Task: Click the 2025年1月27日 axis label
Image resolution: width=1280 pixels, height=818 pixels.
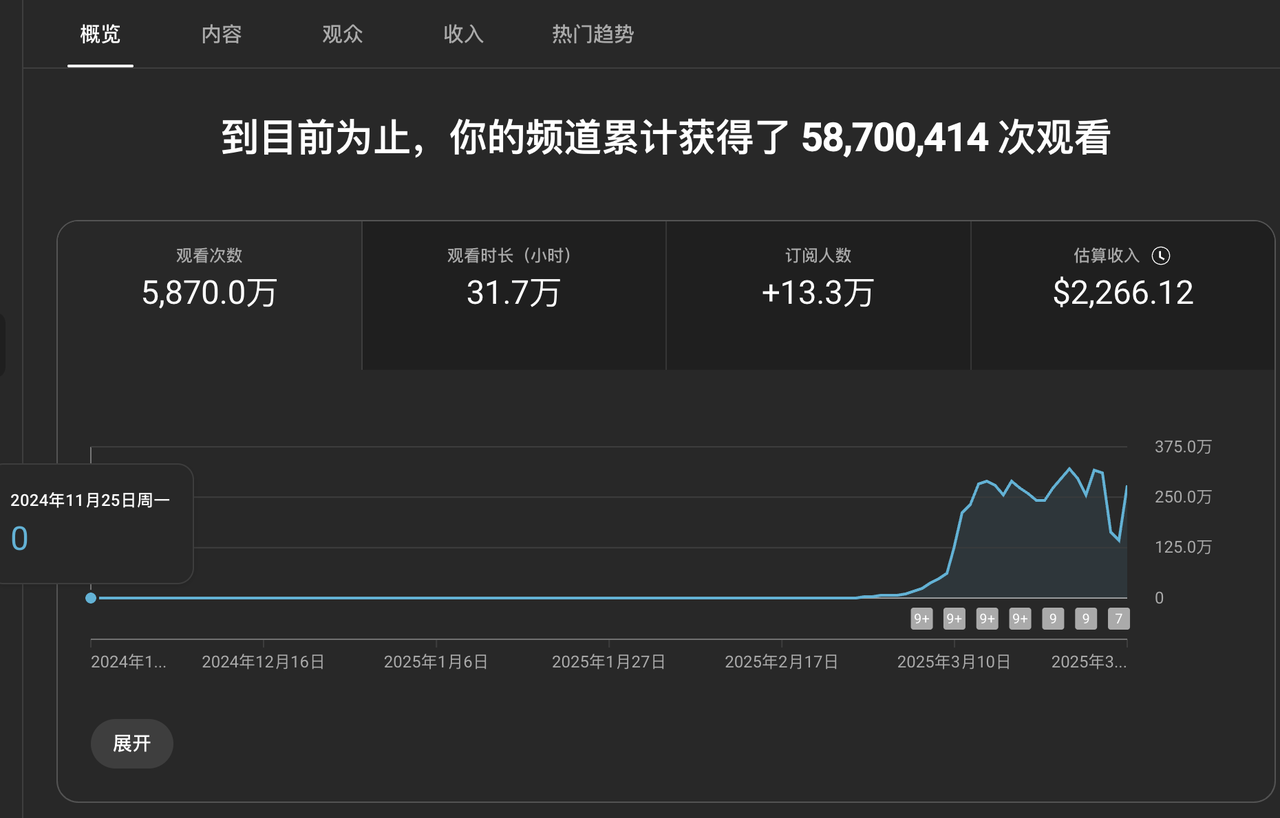Action: tap(608, 662)
